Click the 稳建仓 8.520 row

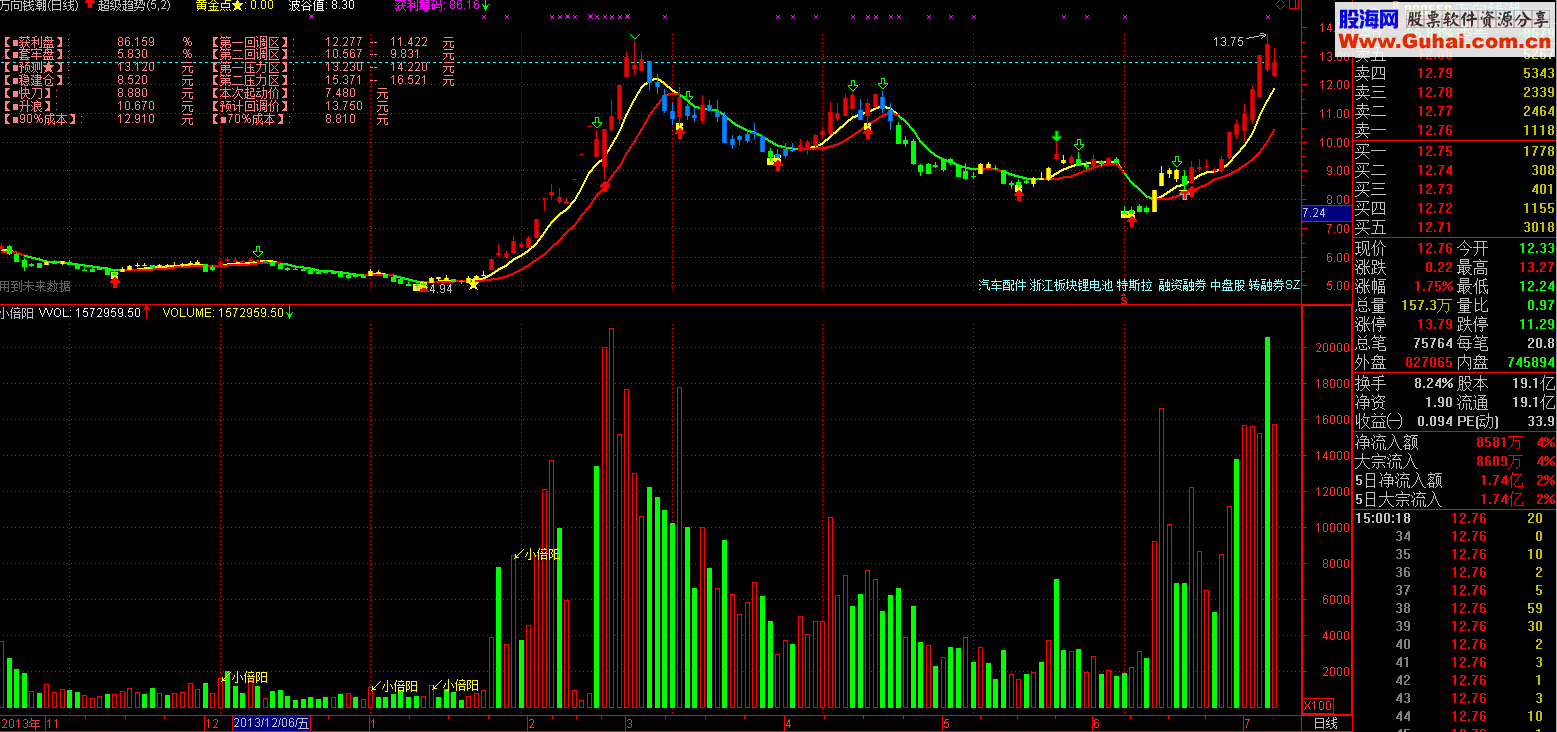(x=98, y=80)
